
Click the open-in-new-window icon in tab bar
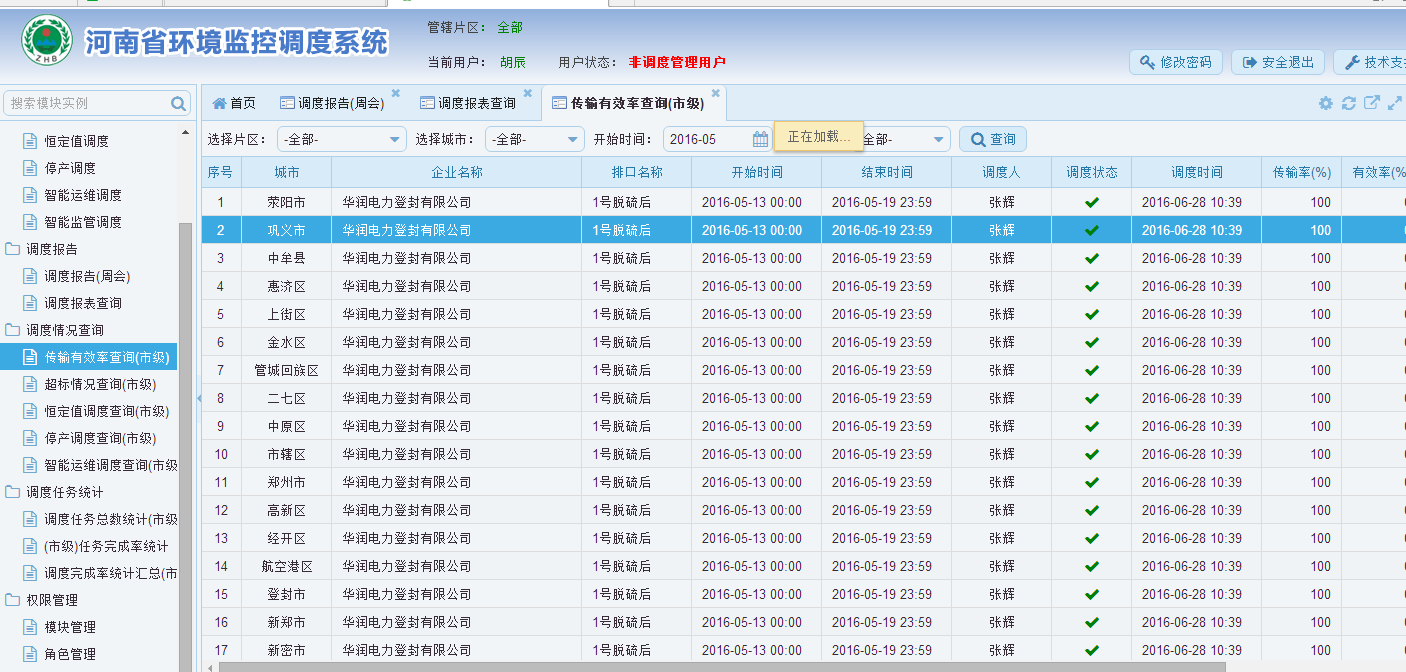[1372, 103]
